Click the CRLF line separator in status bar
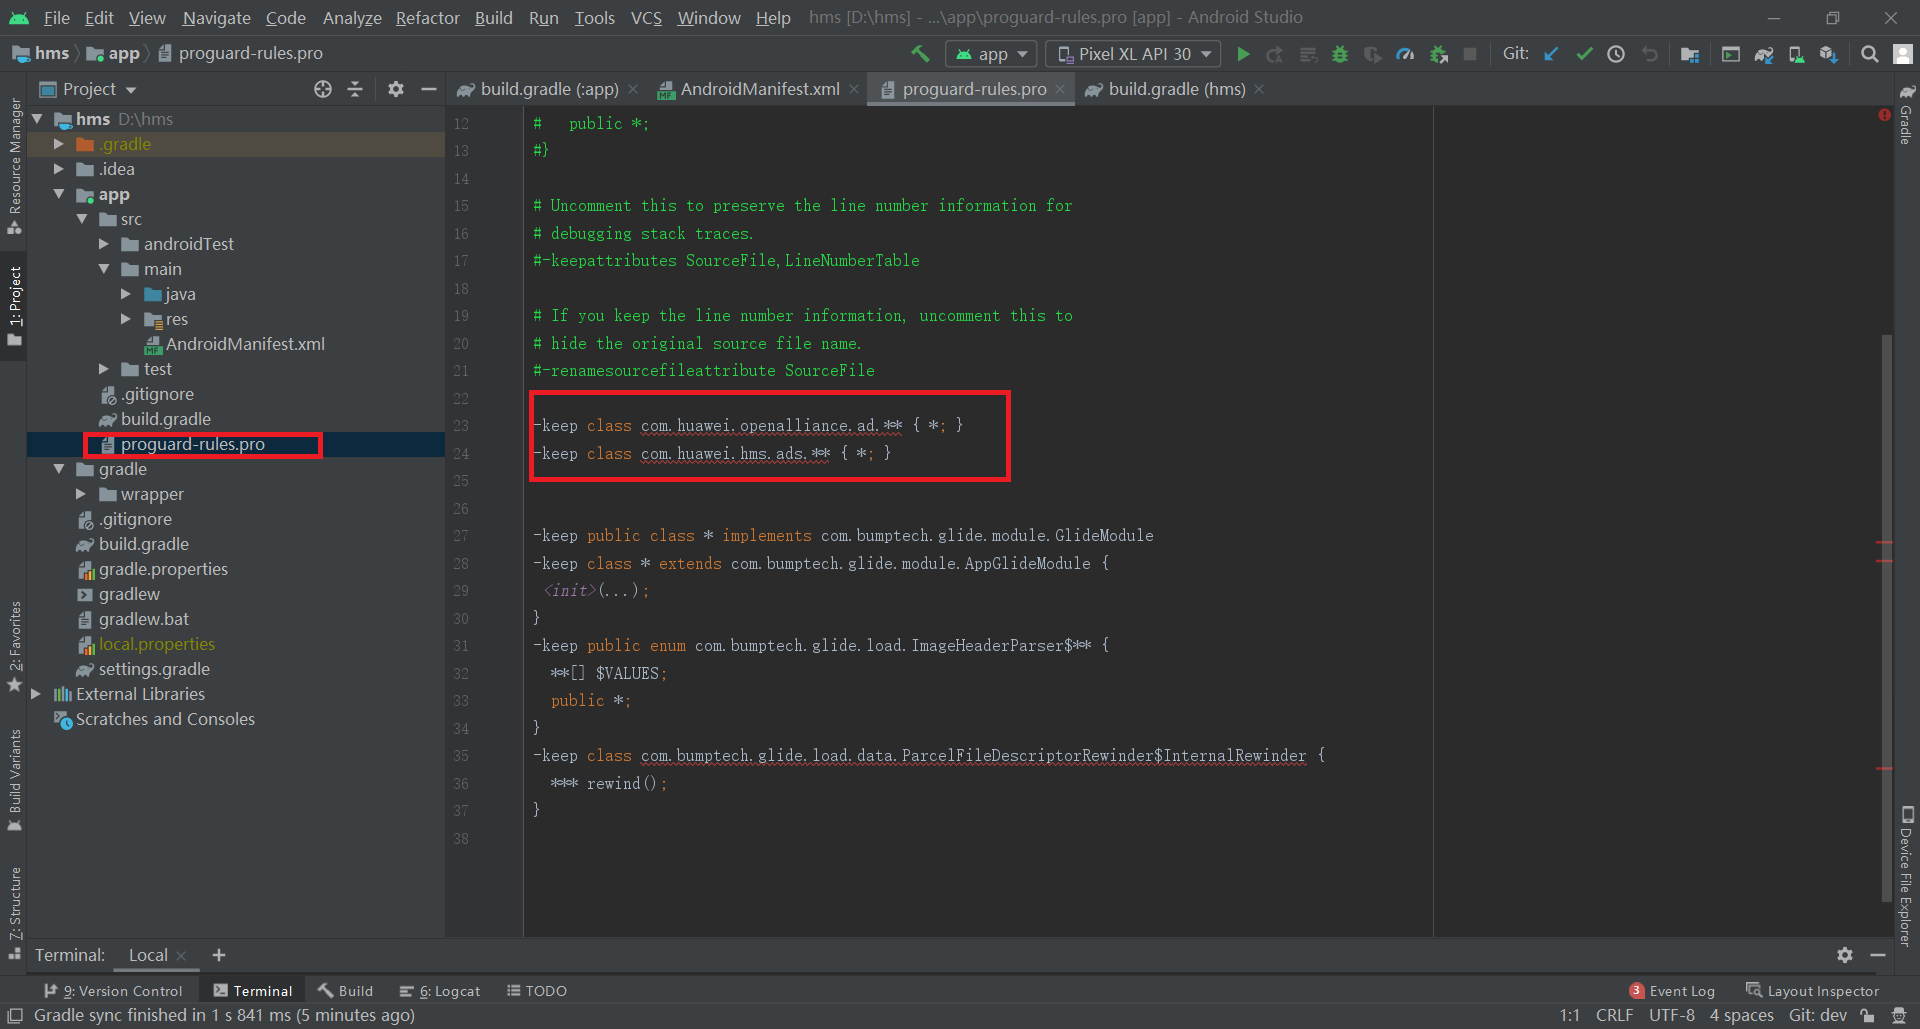This screenshot has height=1029, width=1920. click(1614, 1015)
